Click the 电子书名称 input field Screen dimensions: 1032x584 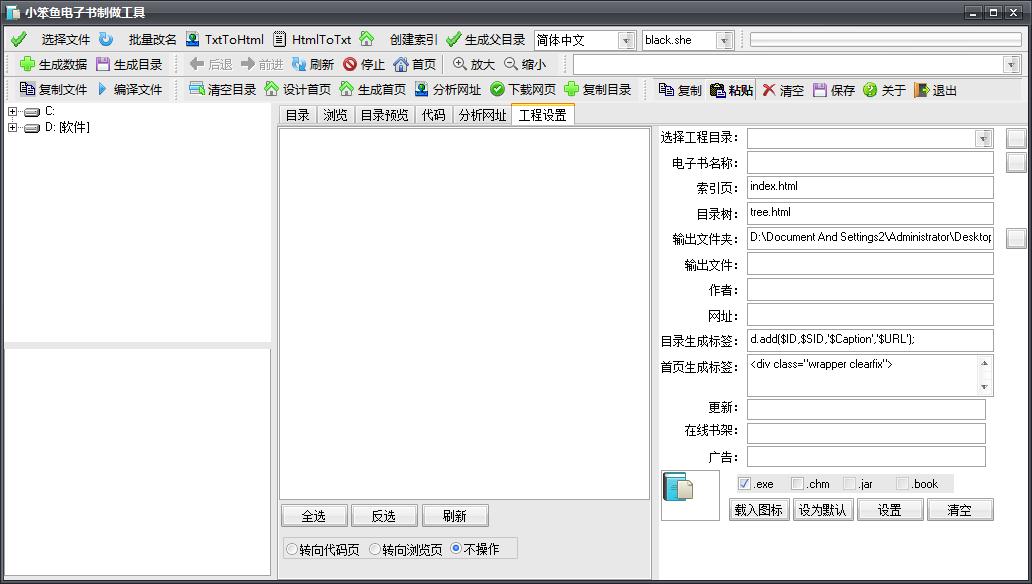click(x=870, y=163)
